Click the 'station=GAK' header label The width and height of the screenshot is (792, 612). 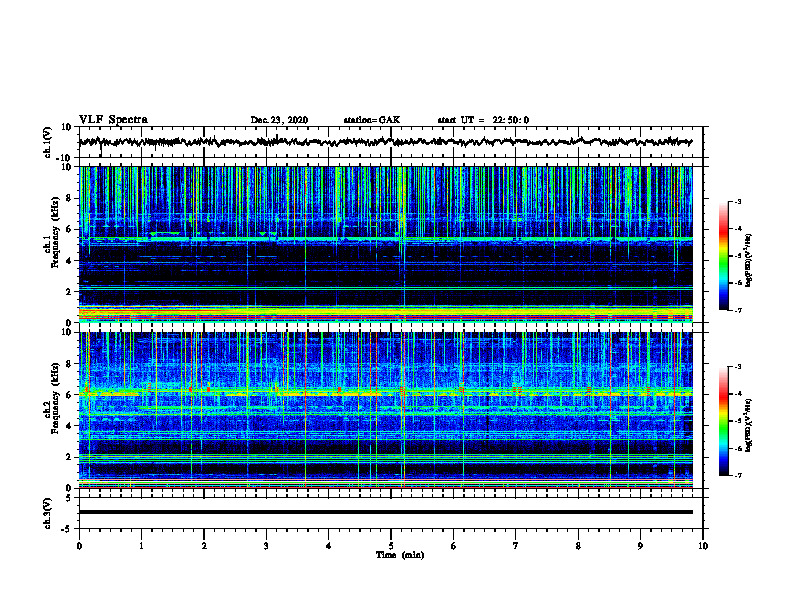click(372, 120)
